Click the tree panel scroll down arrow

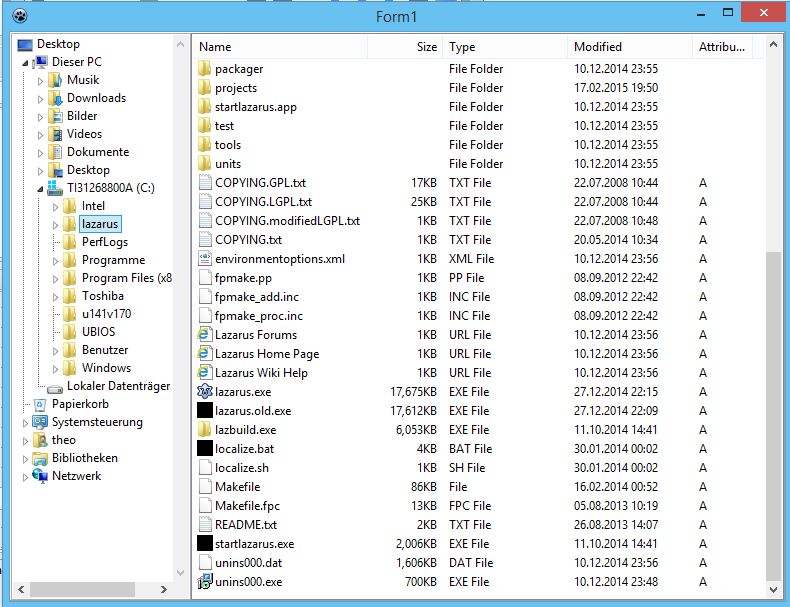(180, 573)
